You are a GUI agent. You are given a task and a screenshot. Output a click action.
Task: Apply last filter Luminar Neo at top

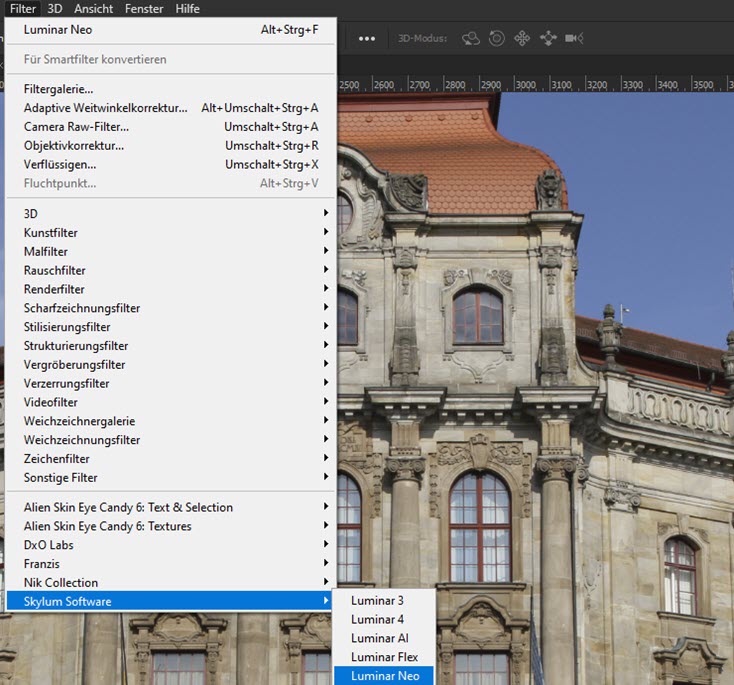point(171,29)
